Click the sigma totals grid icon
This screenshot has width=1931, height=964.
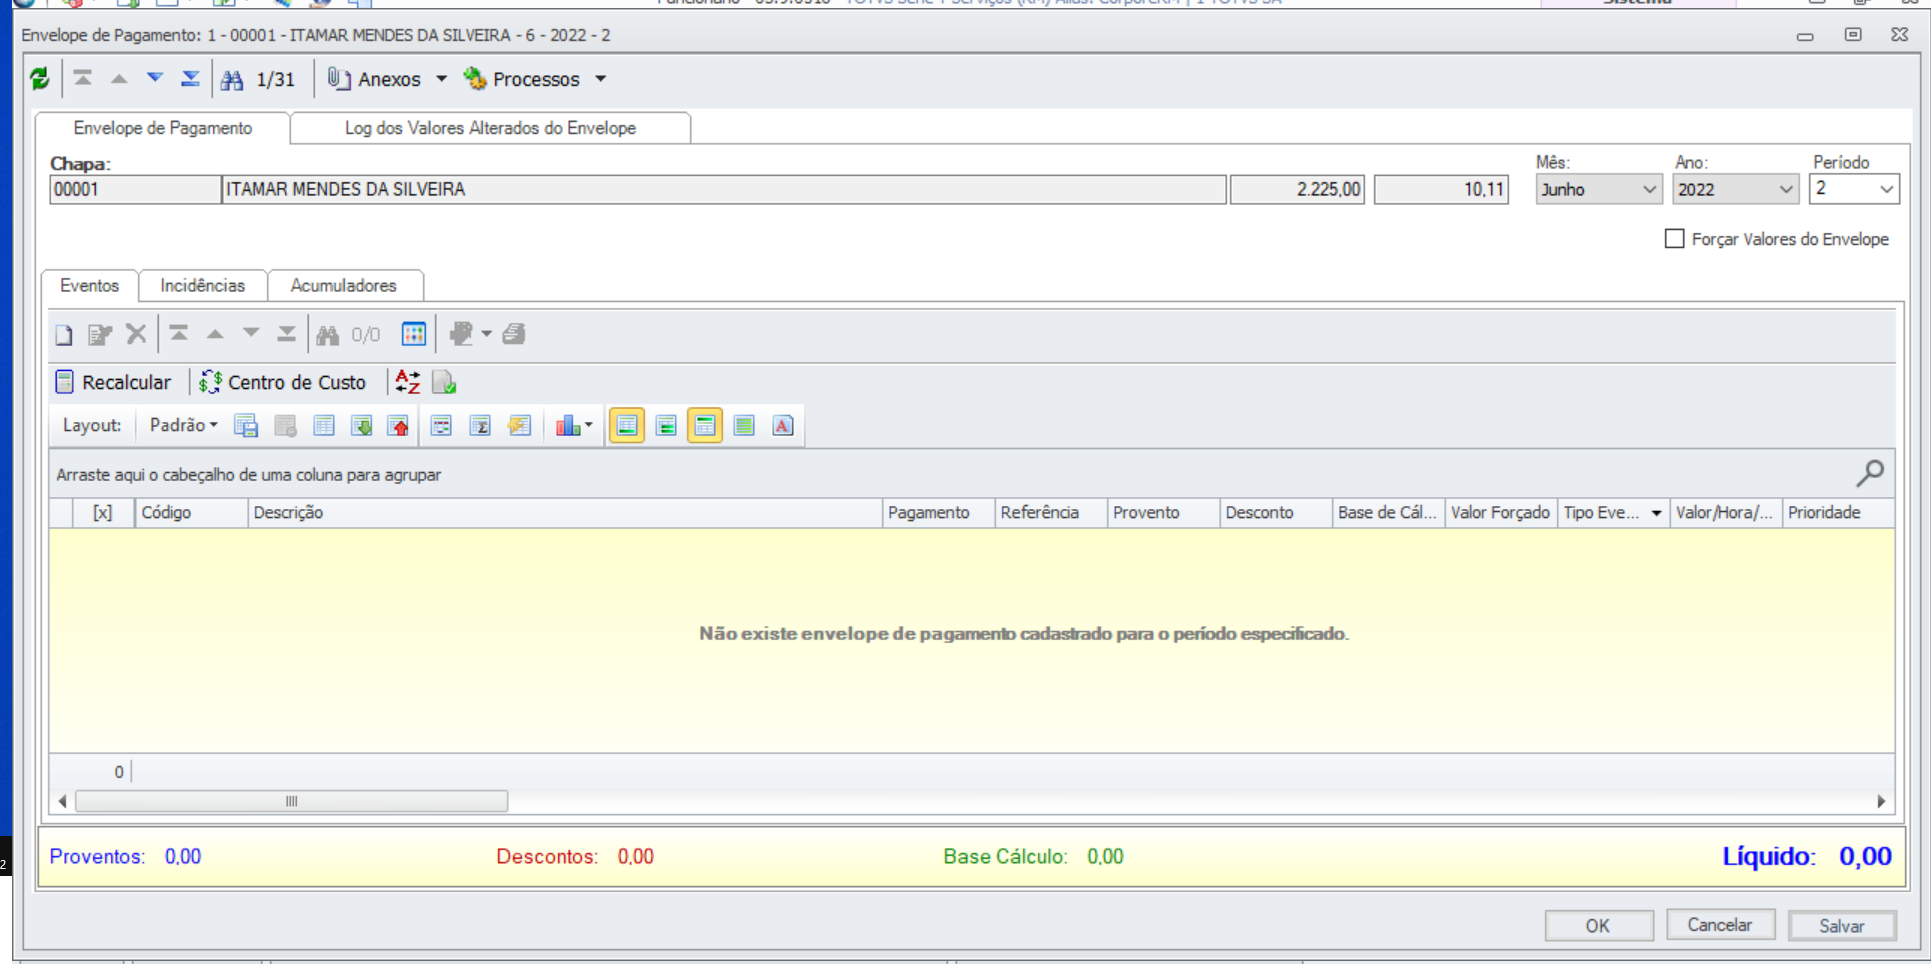pyautogui.click(x=480, y=426)
